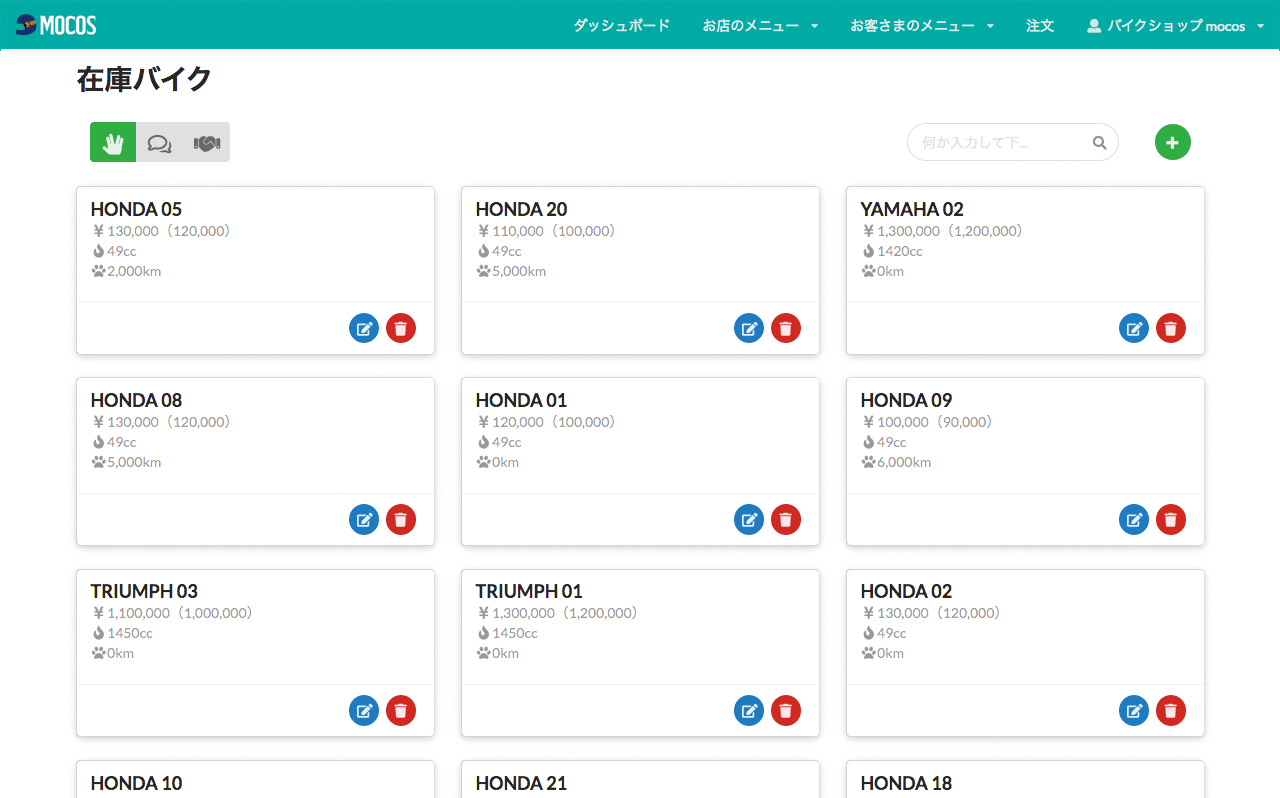The width and height of the screenshot is (1280, 798).
Task: Select the chat bubbles status filter
Action: pos(159,142)
